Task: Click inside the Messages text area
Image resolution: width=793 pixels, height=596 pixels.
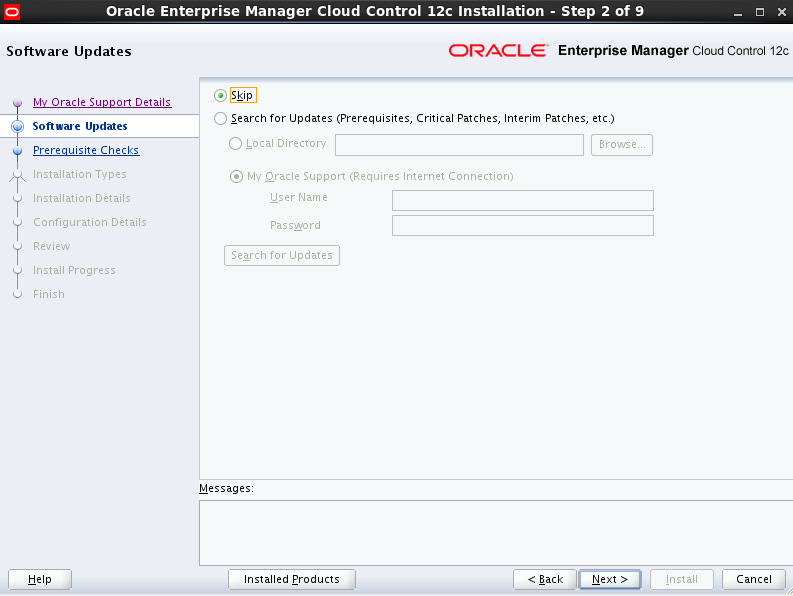Action: [x=496, y=533]
